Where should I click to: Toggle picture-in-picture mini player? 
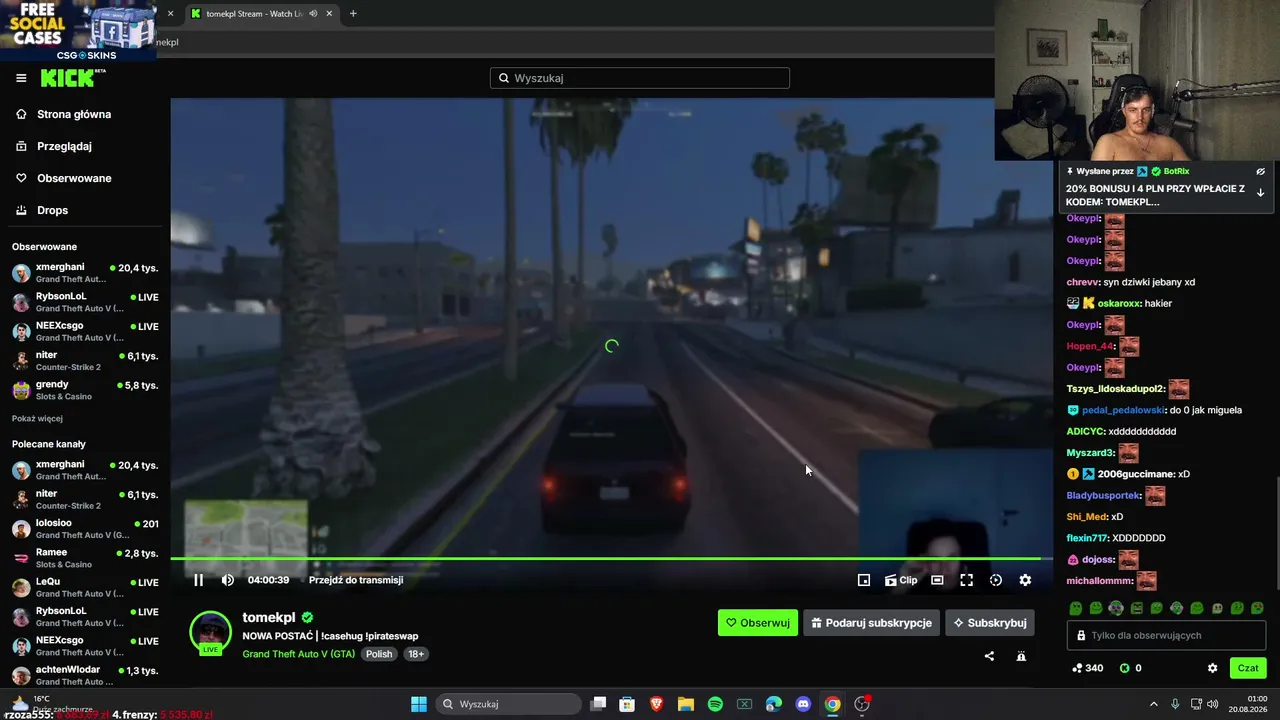864,580
